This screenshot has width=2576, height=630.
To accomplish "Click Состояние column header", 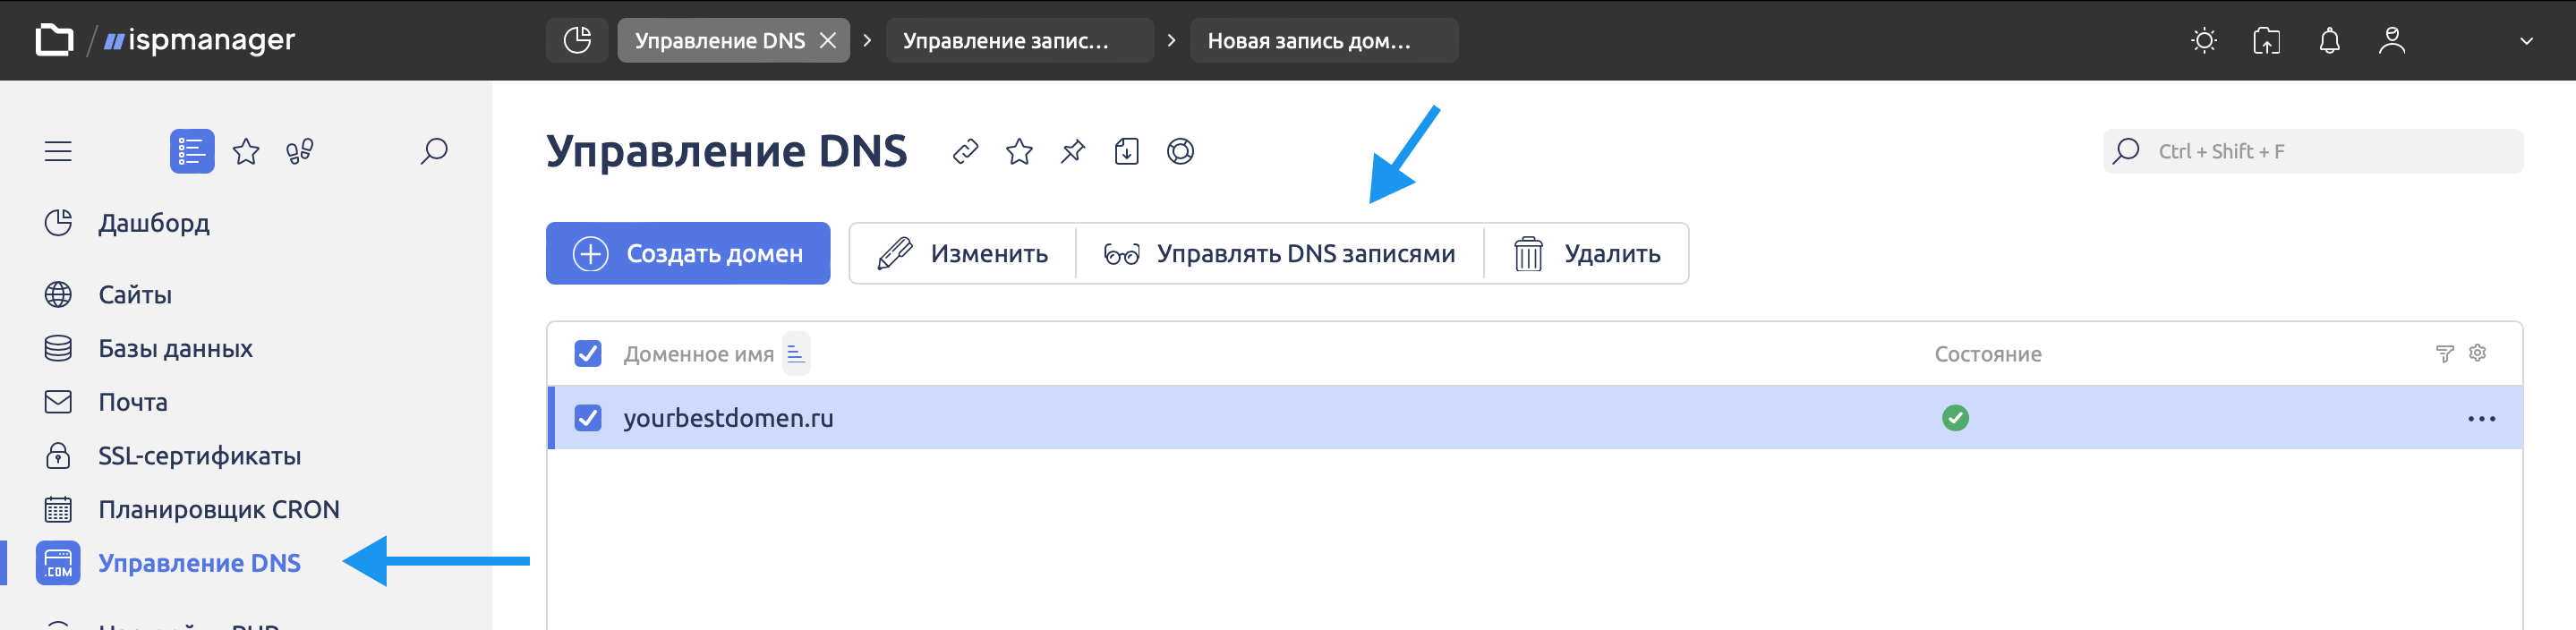I will 1987,354.
